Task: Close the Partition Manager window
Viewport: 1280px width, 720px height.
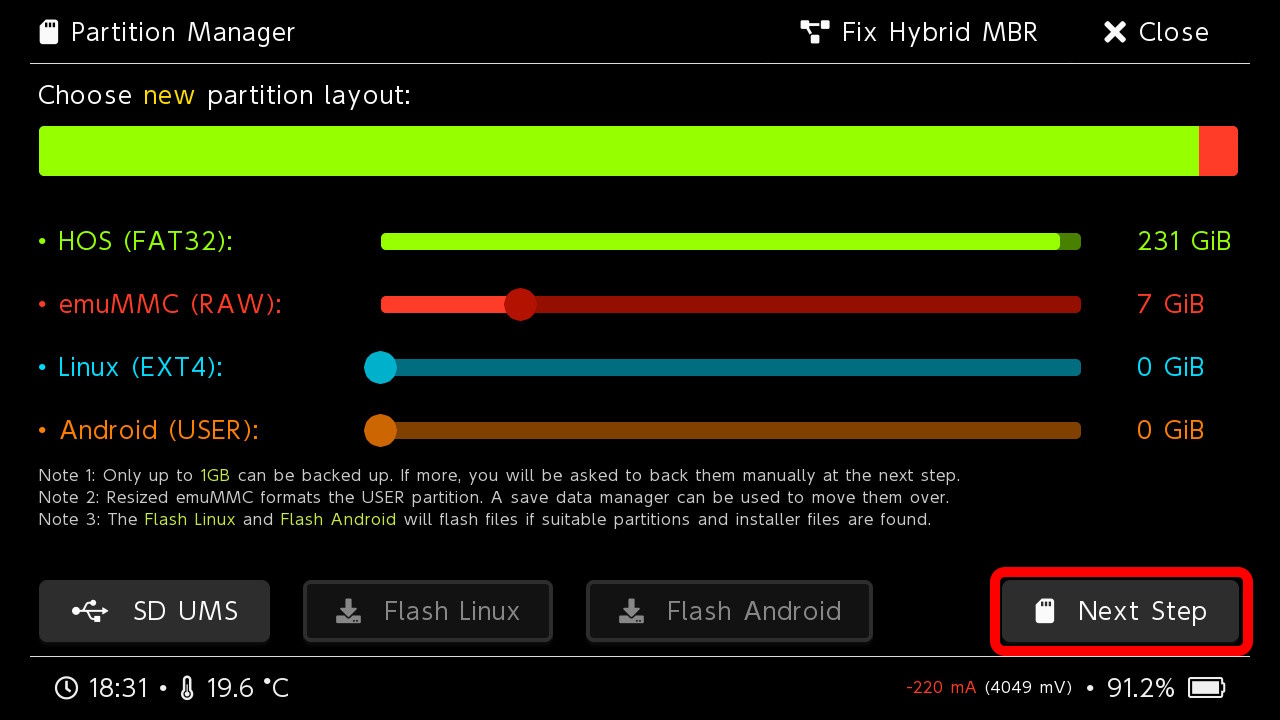Action: pos(1156,32)
